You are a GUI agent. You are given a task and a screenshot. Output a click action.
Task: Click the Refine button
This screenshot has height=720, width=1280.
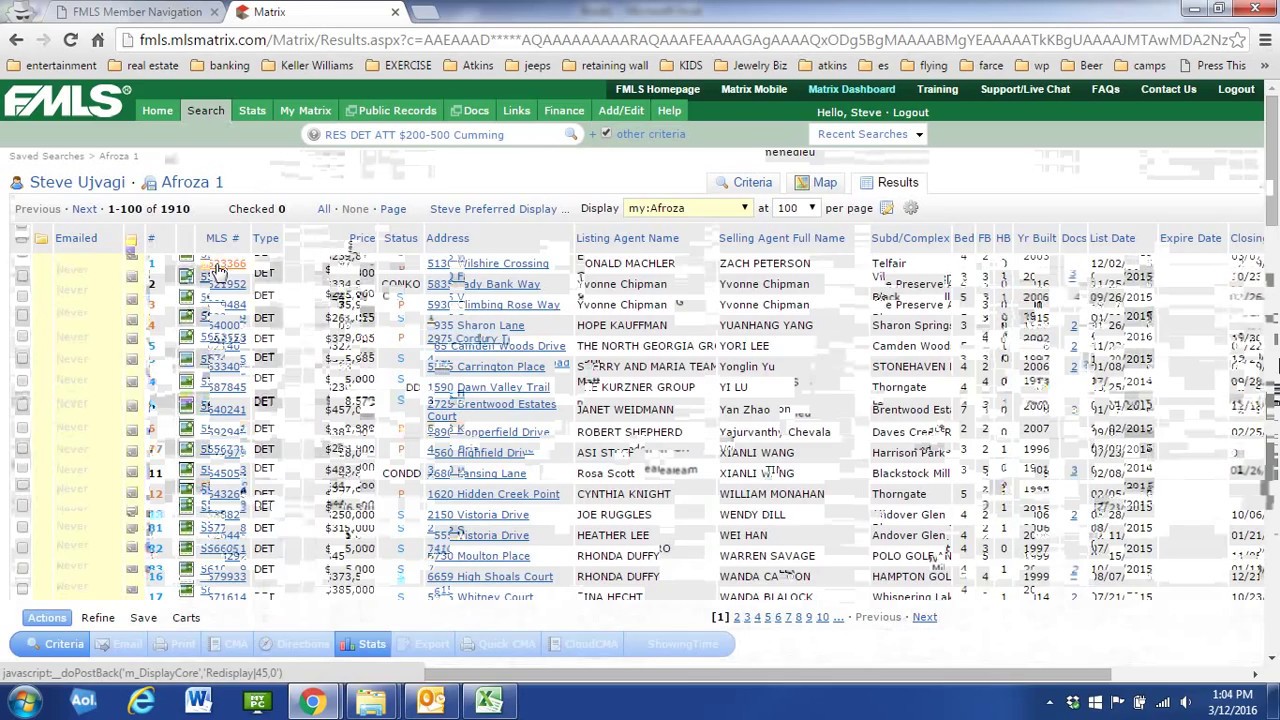(98, 618)
